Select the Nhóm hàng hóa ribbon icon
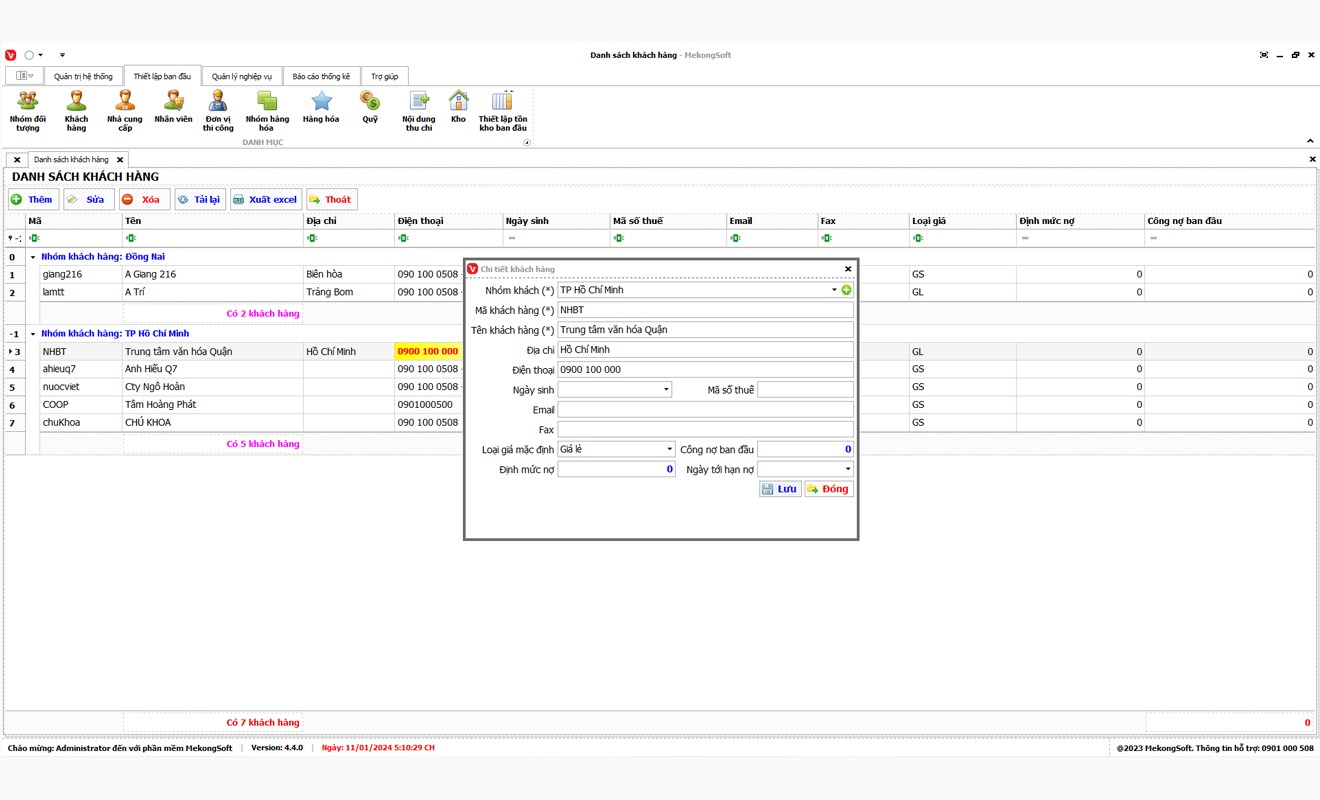 coord(267,108)
